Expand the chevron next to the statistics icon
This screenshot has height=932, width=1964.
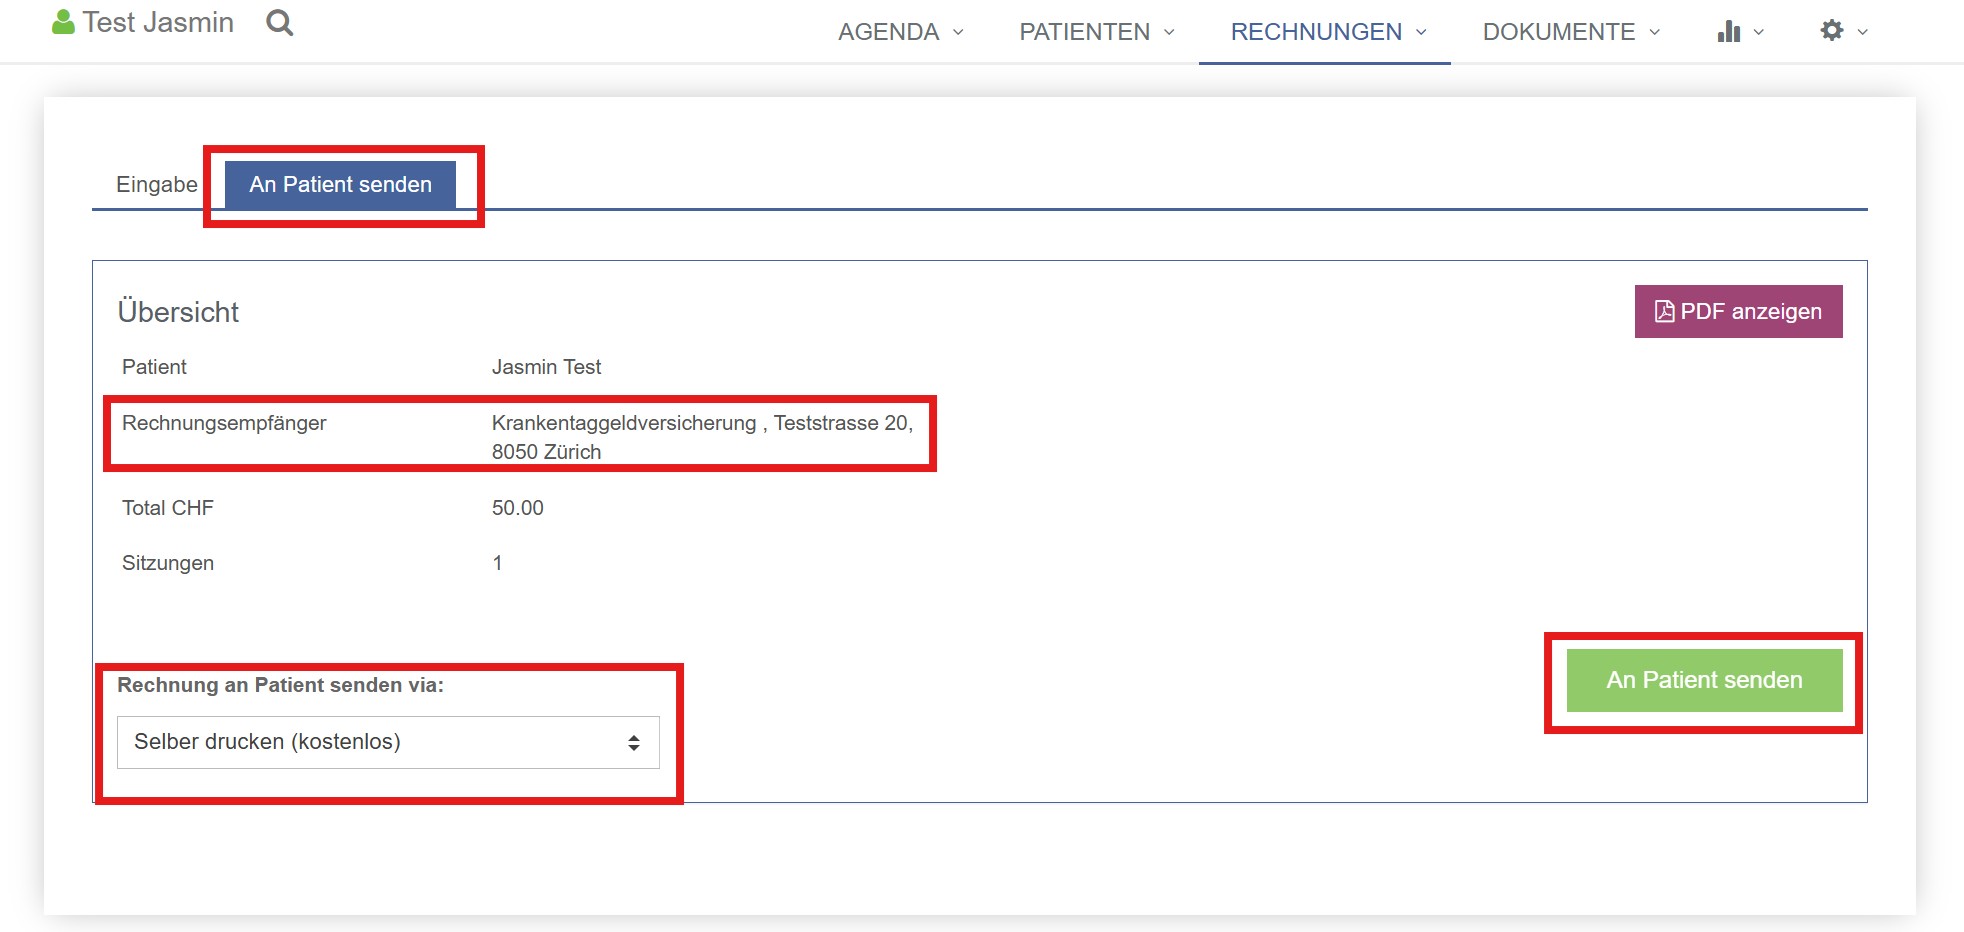tap(1758, 32)
